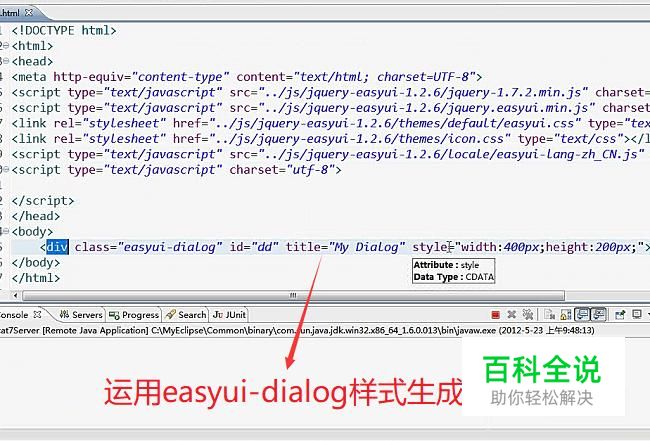Click the title value "My Dialog"

366,247
